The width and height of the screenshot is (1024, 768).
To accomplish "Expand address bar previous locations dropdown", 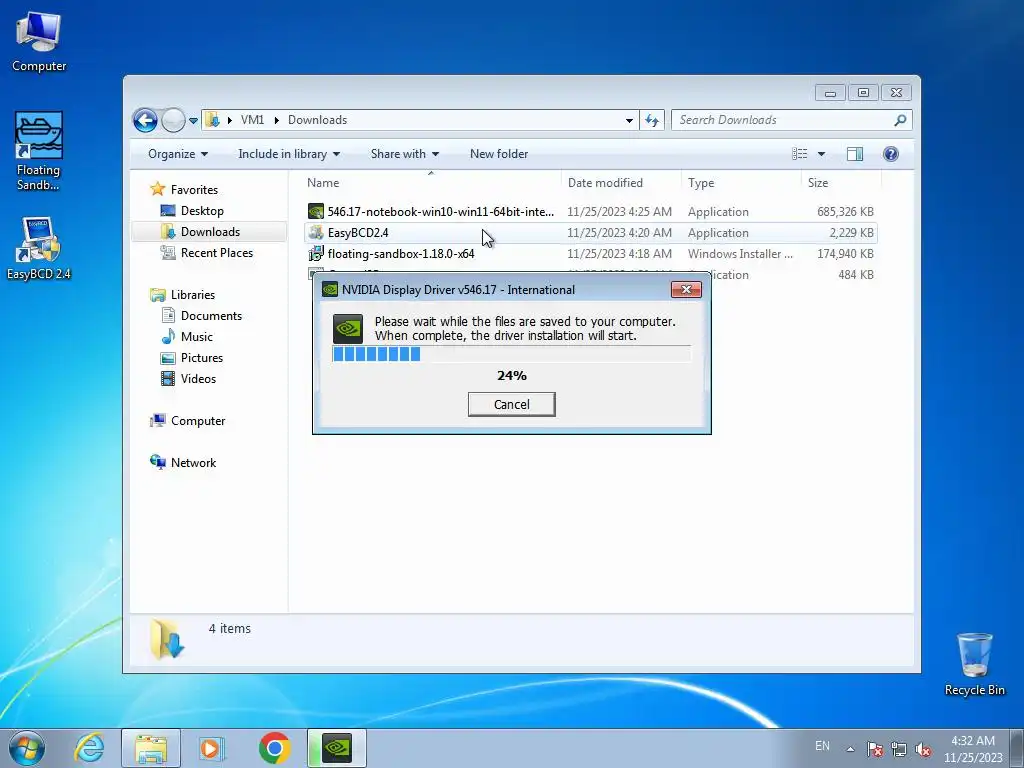I will point(629,120).
